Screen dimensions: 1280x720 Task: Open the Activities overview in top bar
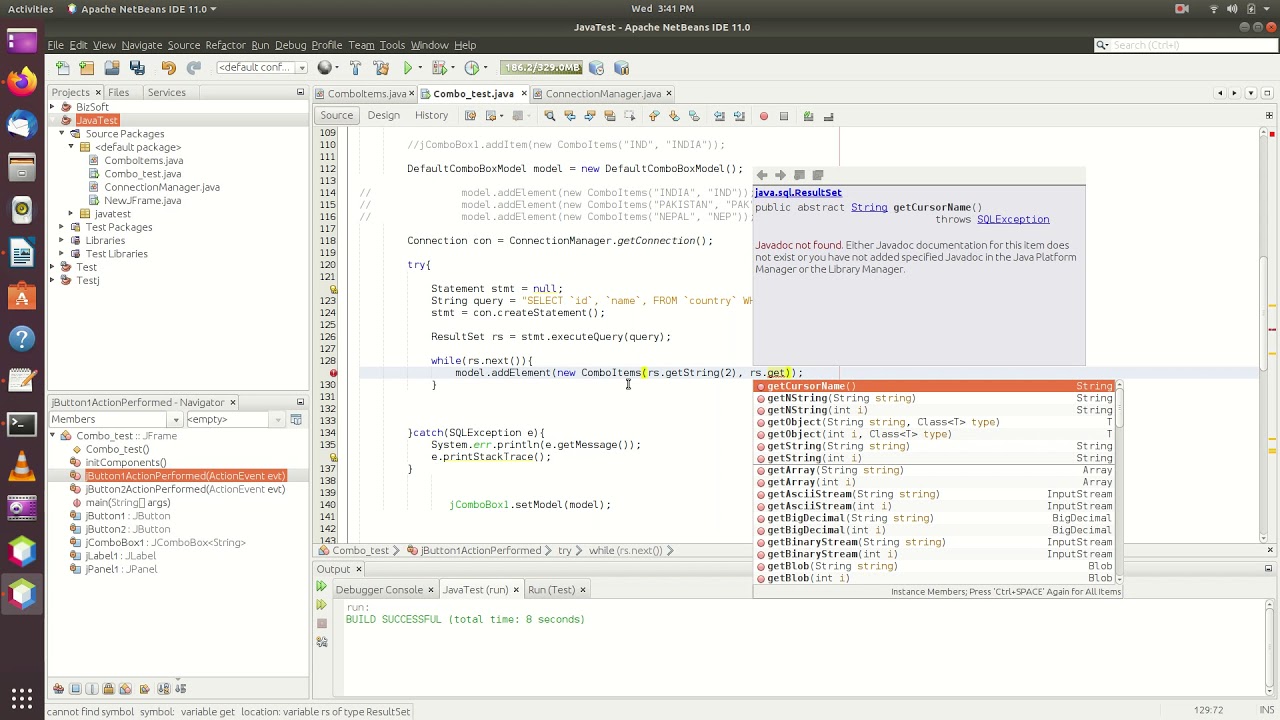31,9
